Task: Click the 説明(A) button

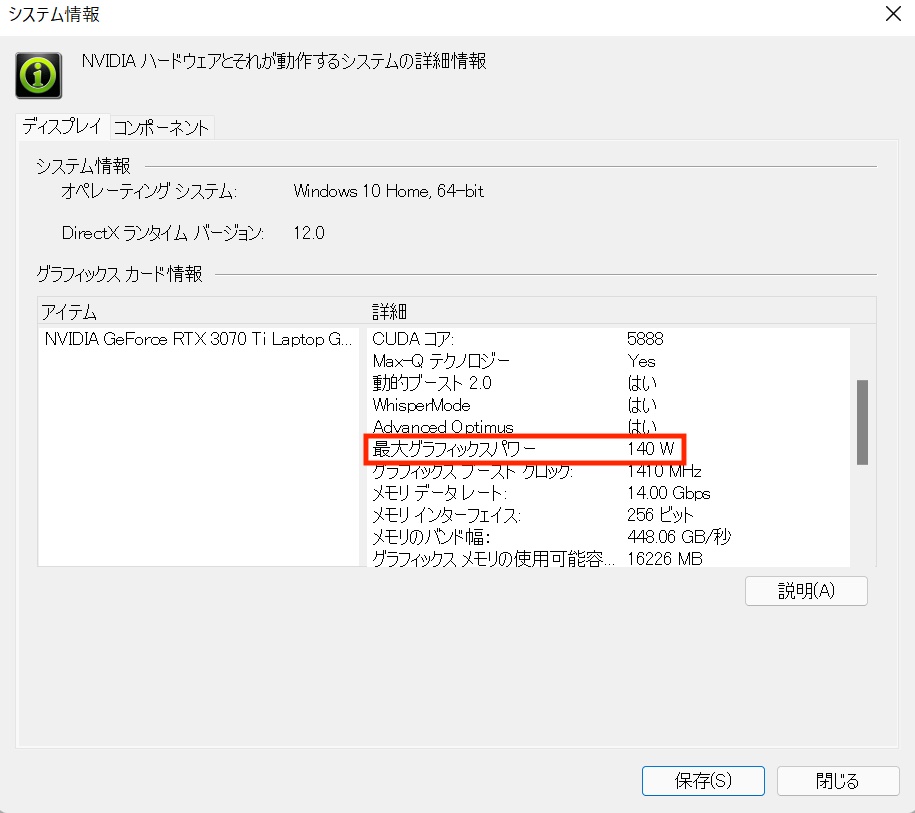Action: coord(806,591)
